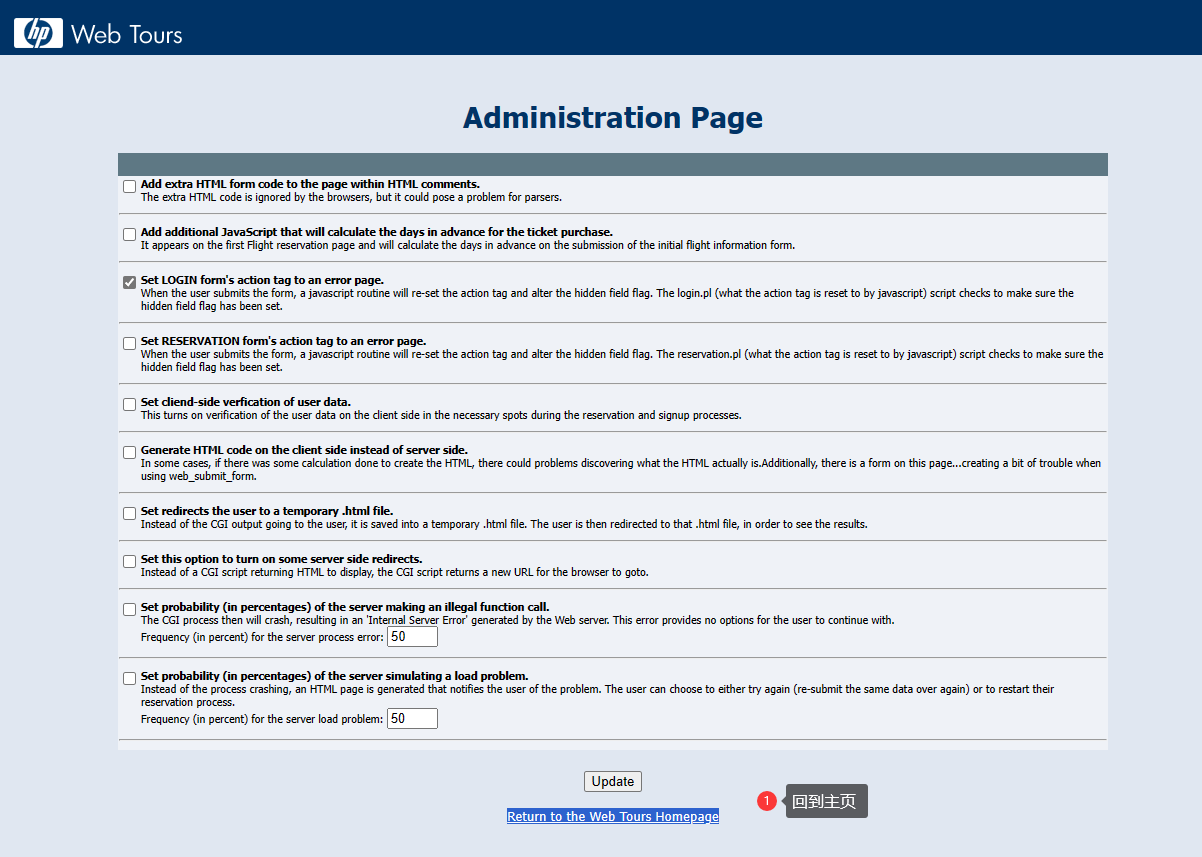
Task: Click 'Frequency (in percent) for the server process error' text
Action: (x=262, y=637)
